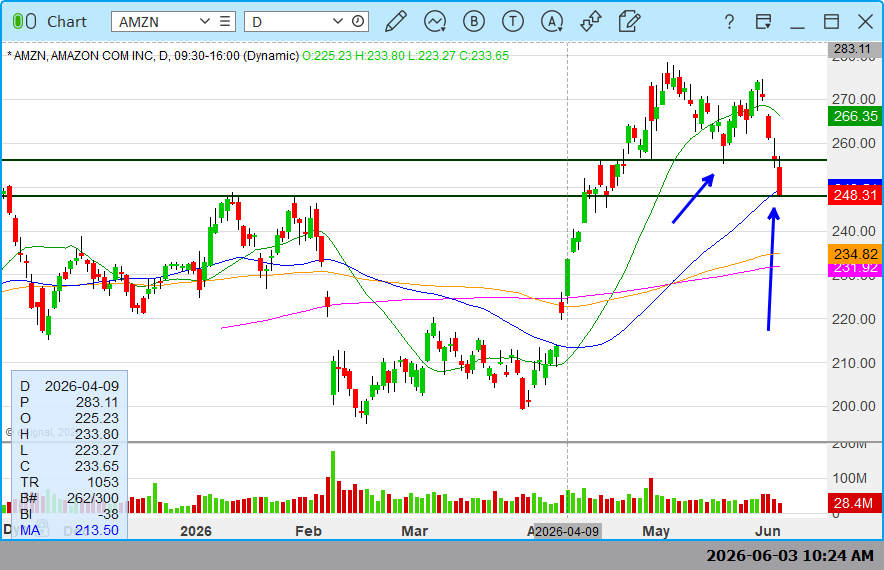Viewport: 884px width, 570px height.
Task: Maximize the Chart window
Action: (x=831, y=21)
